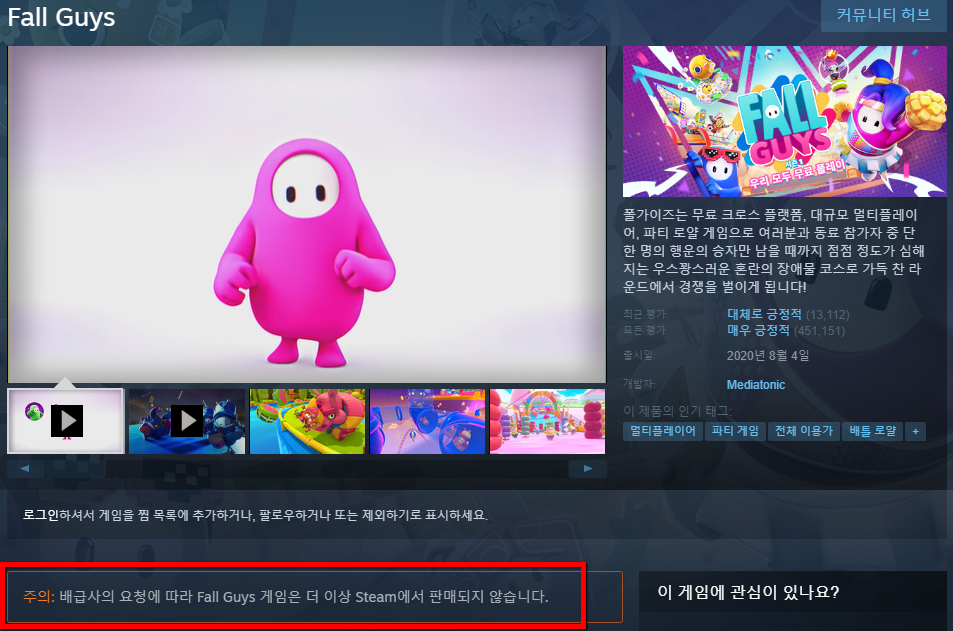Click the Fall Guys page title
953x631 pixels.
tap(61, 17)
